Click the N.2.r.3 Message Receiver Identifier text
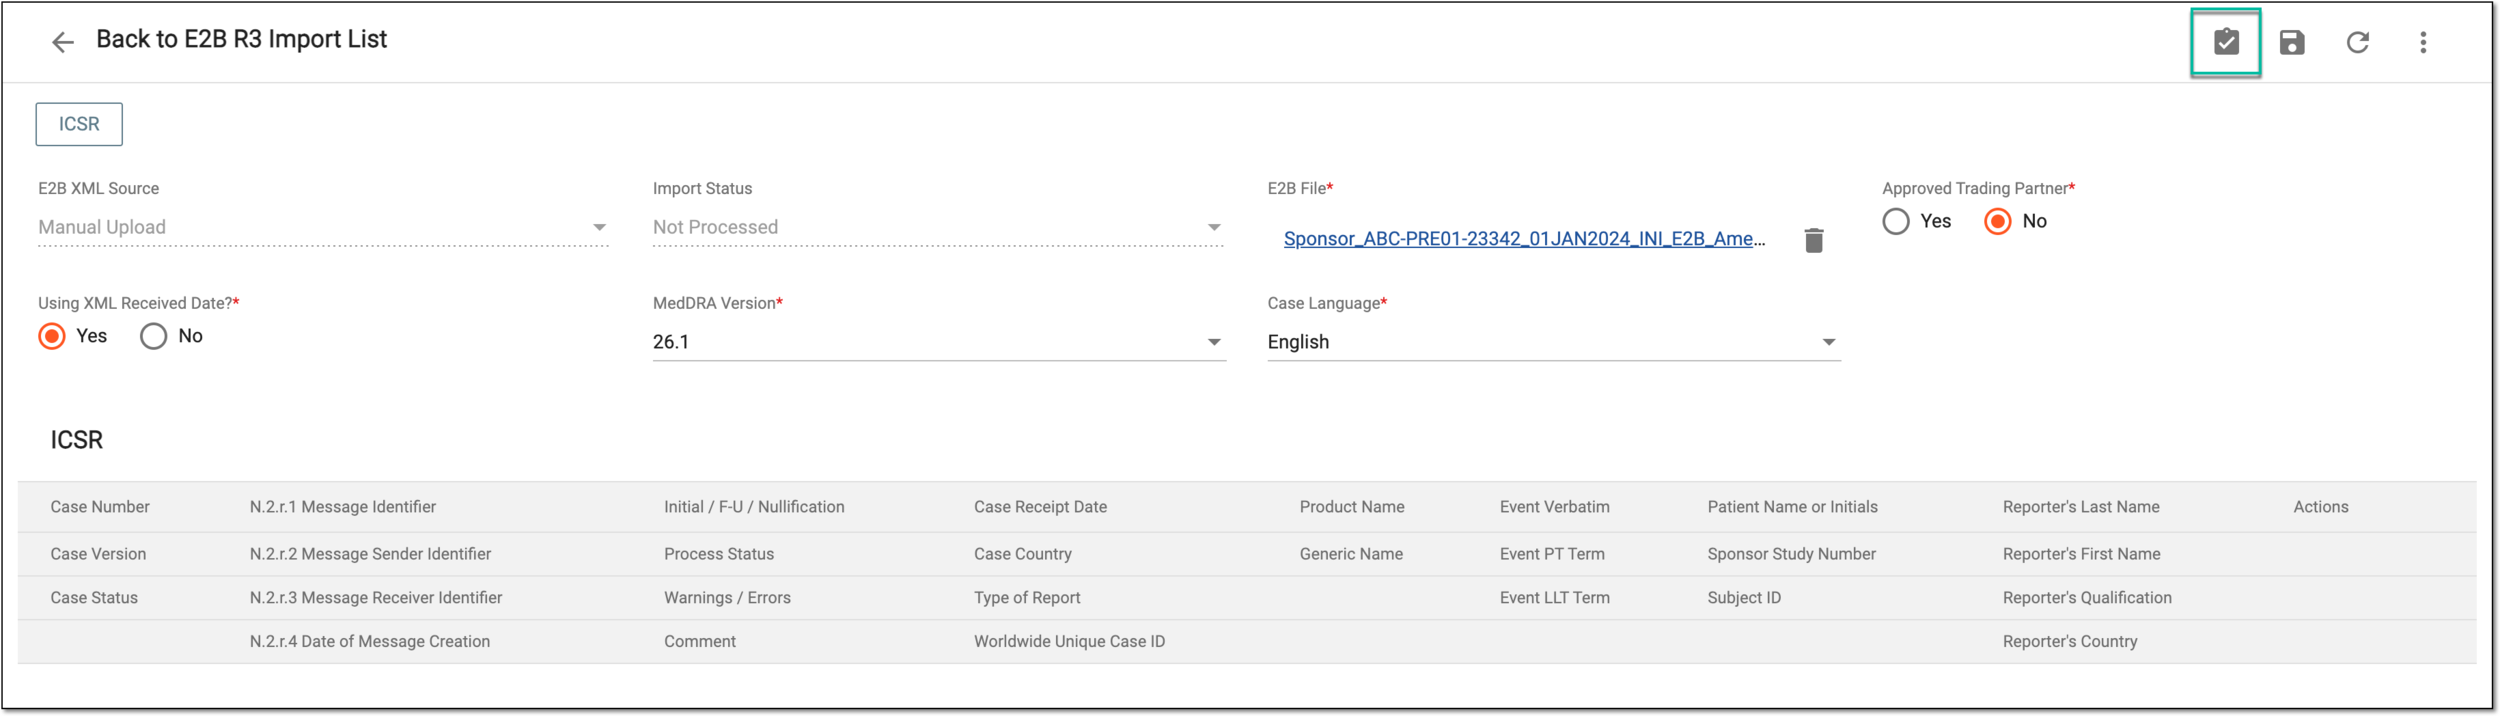Image resolution: width=2500 pixels, height=716 pixels. point(375,598)
